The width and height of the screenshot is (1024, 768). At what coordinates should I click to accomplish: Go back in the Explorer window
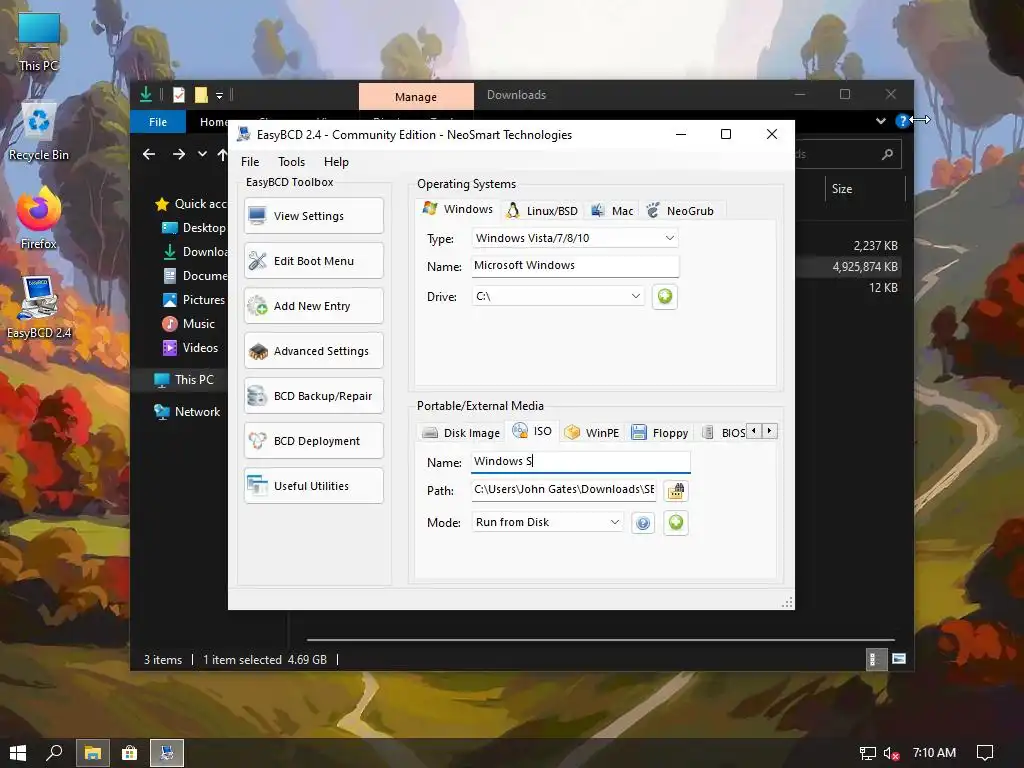coord(149,154)
